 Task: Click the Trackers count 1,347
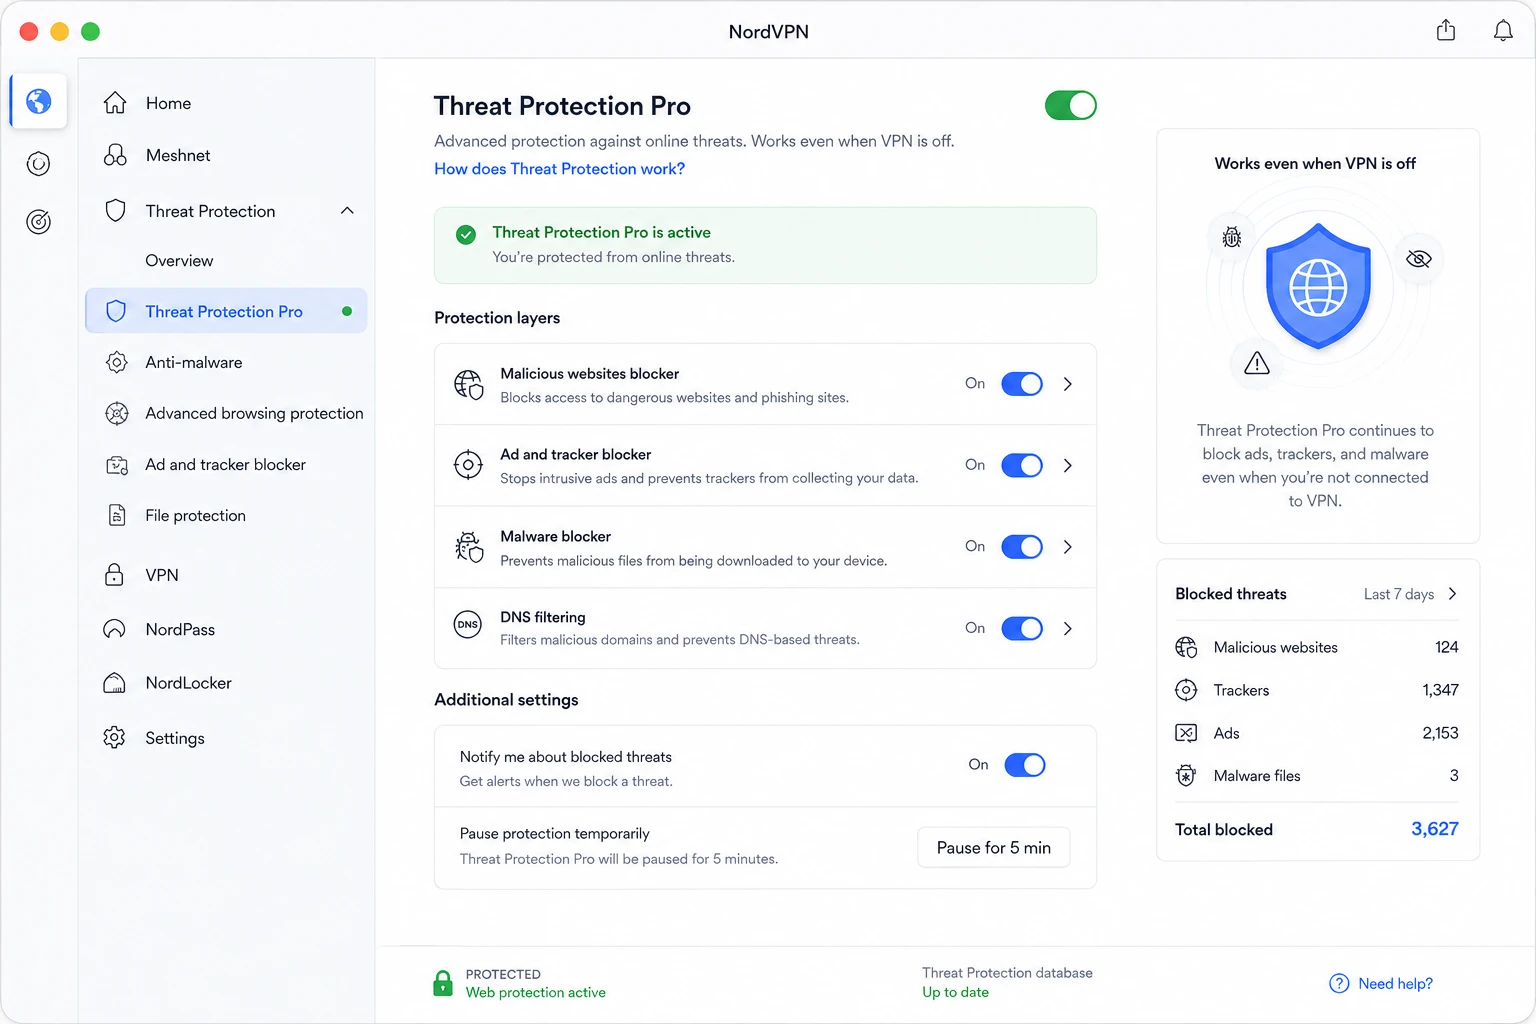[x=1440, y=690]
